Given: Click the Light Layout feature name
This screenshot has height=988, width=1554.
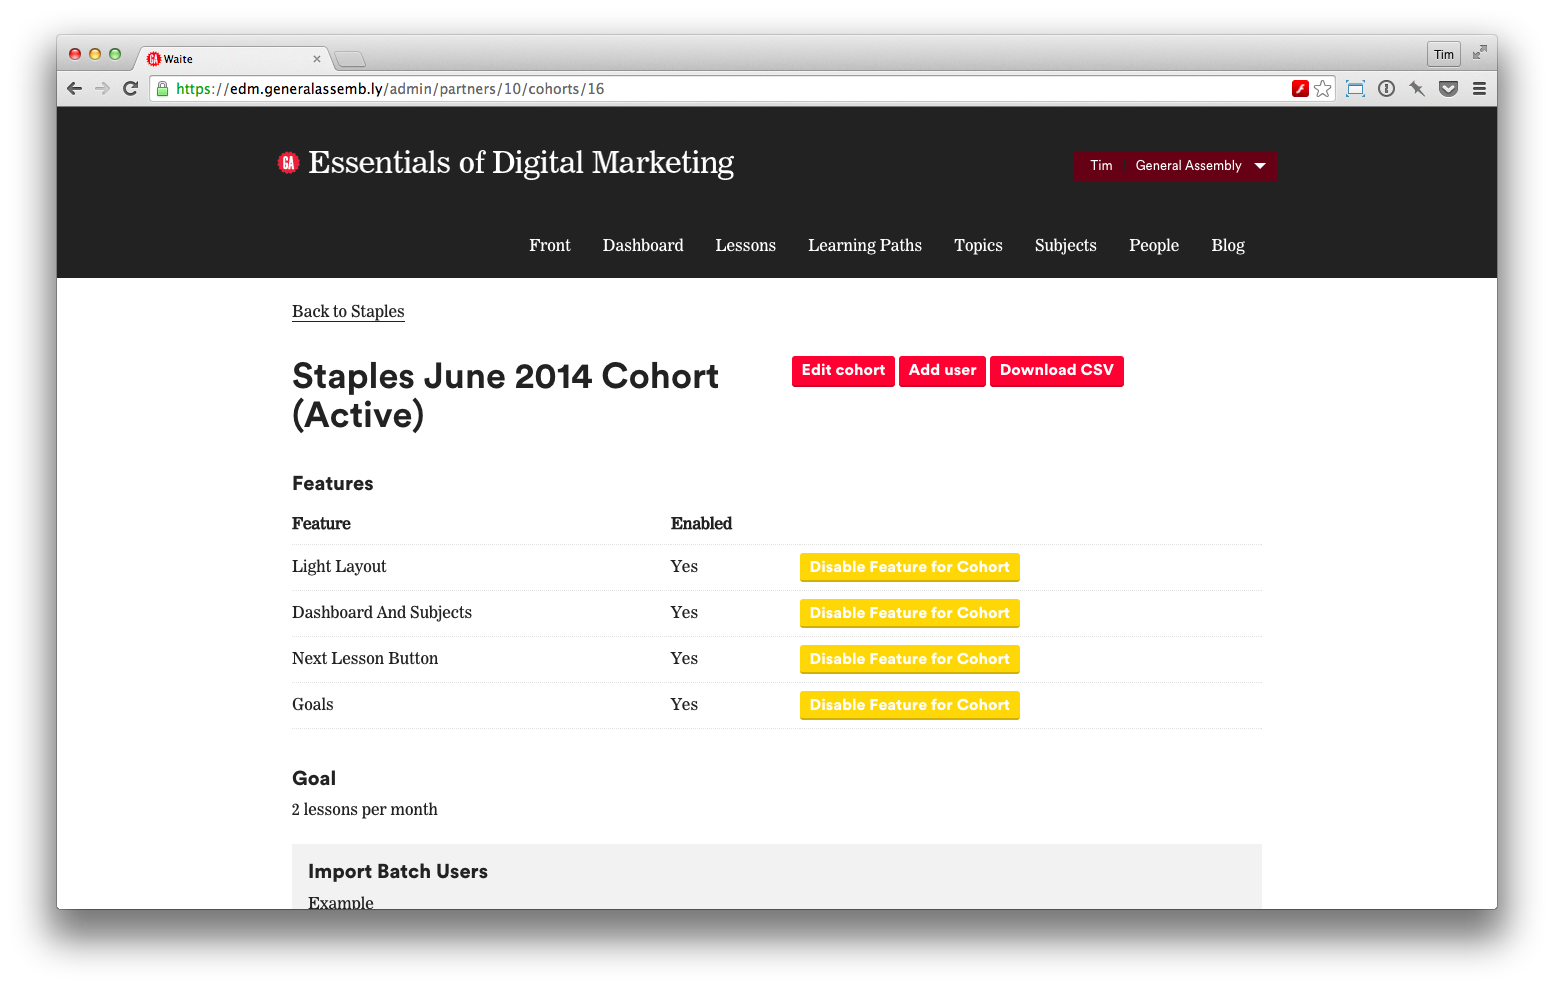Looking at the screenshot, I should (339, 566).
